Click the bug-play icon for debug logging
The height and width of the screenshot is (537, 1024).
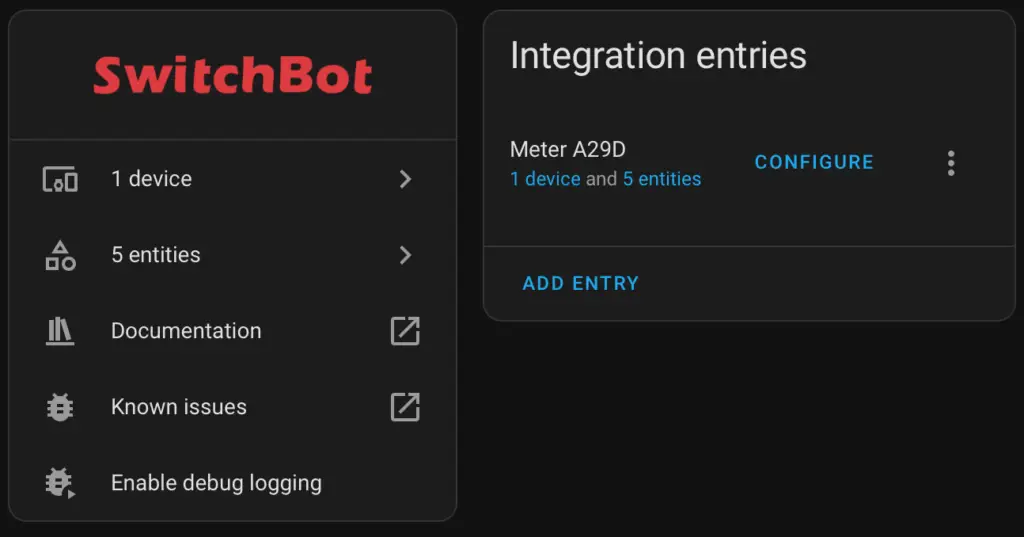(x=60, y=483)
